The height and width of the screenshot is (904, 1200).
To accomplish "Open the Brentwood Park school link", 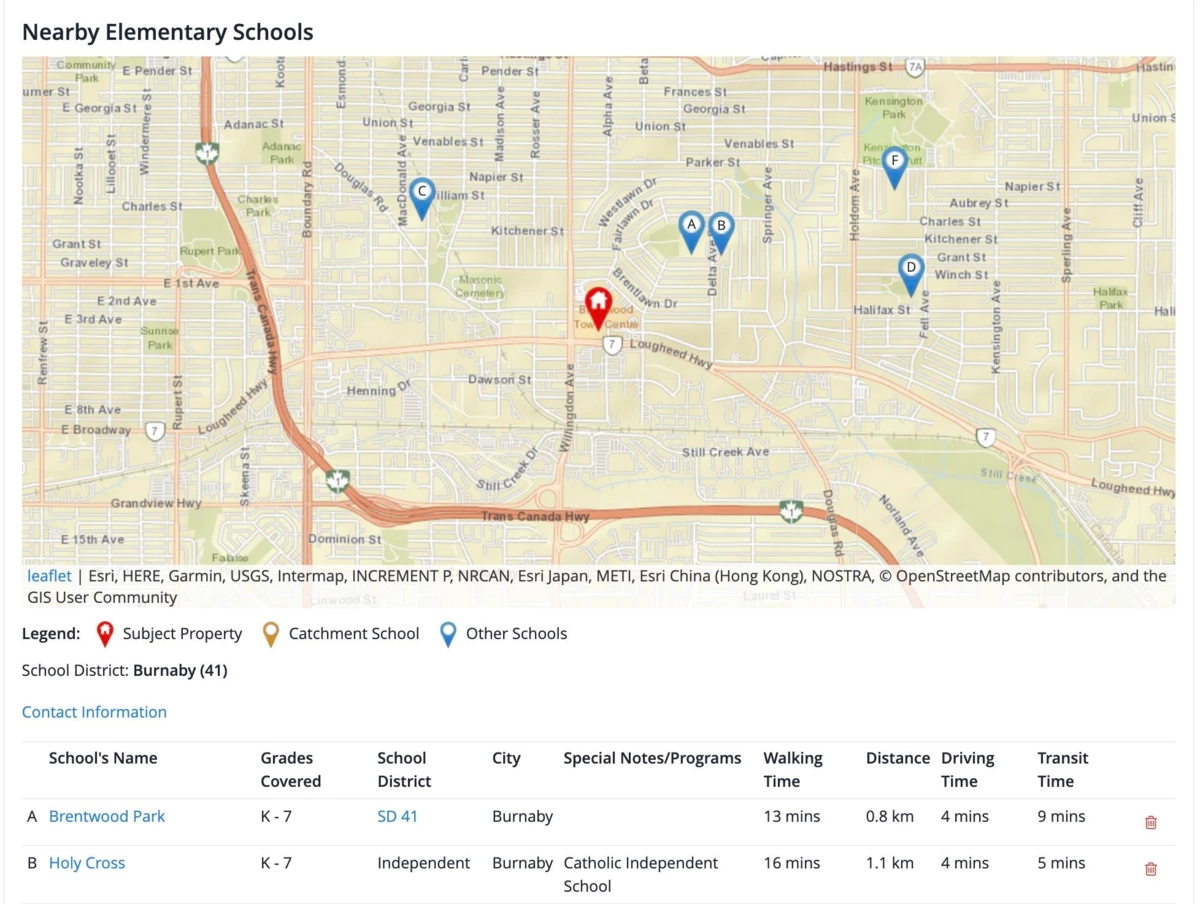I will click(x=107, y=816).
